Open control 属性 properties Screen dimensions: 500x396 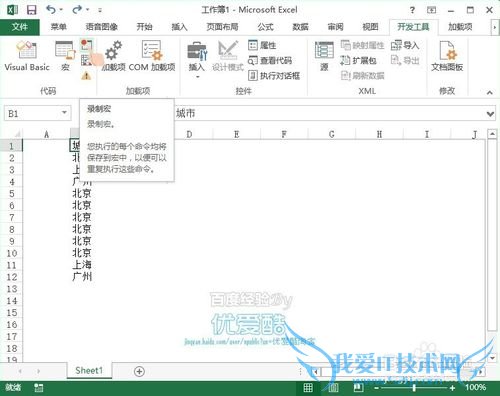262,45
